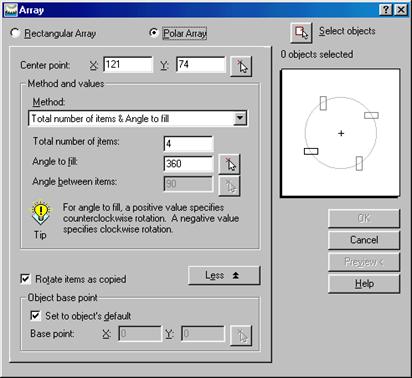Click the Select objects pick icon
Viewport: 412px width, 378px height.
click(301, 33)
